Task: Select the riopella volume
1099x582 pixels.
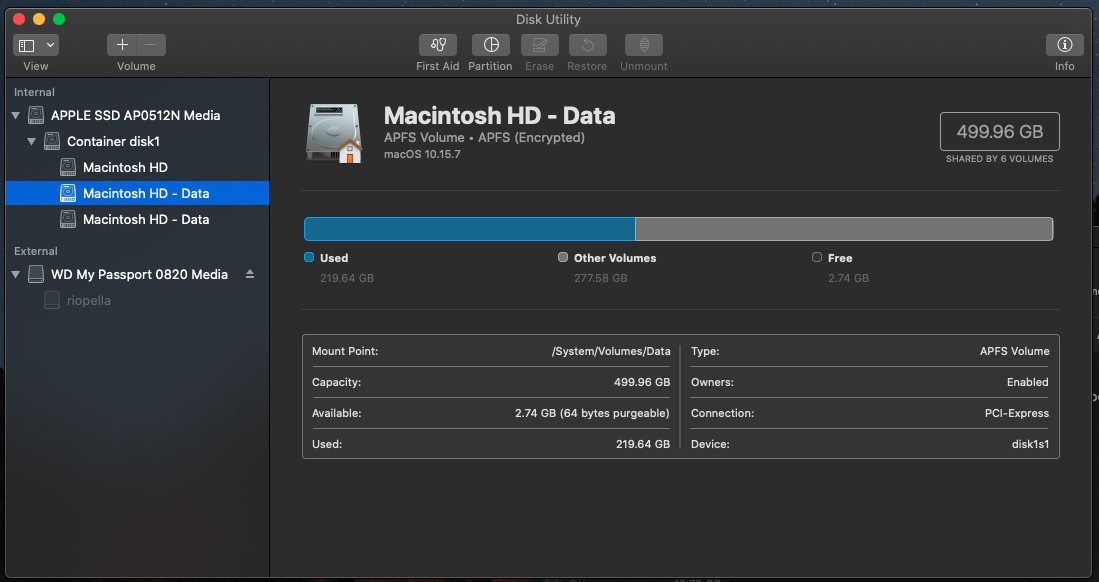Action: click(x=88, y=301)
